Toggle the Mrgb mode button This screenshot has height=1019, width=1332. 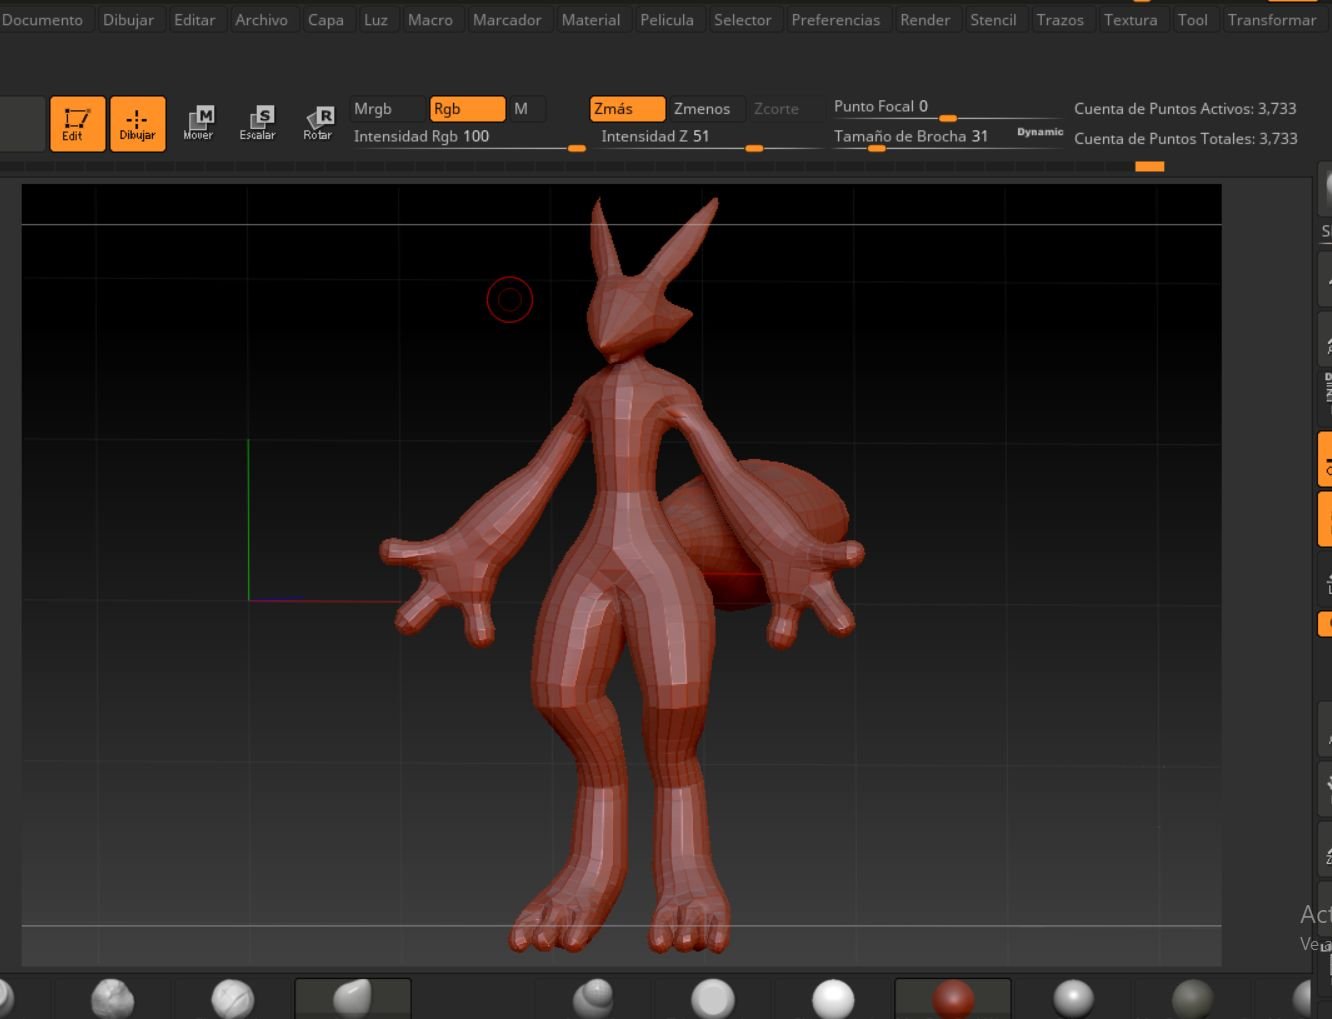(x=388, y=109)
